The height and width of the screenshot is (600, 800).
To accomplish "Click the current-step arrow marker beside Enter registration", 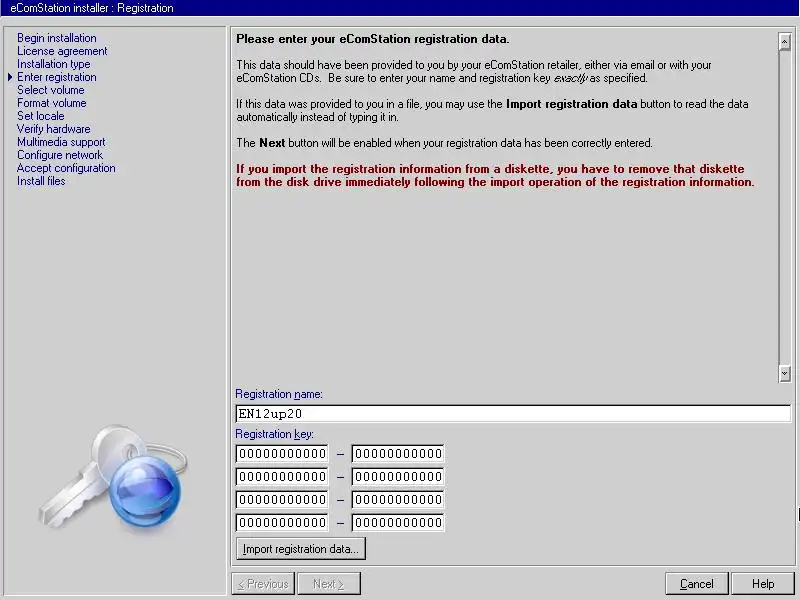I will point(10,77).
